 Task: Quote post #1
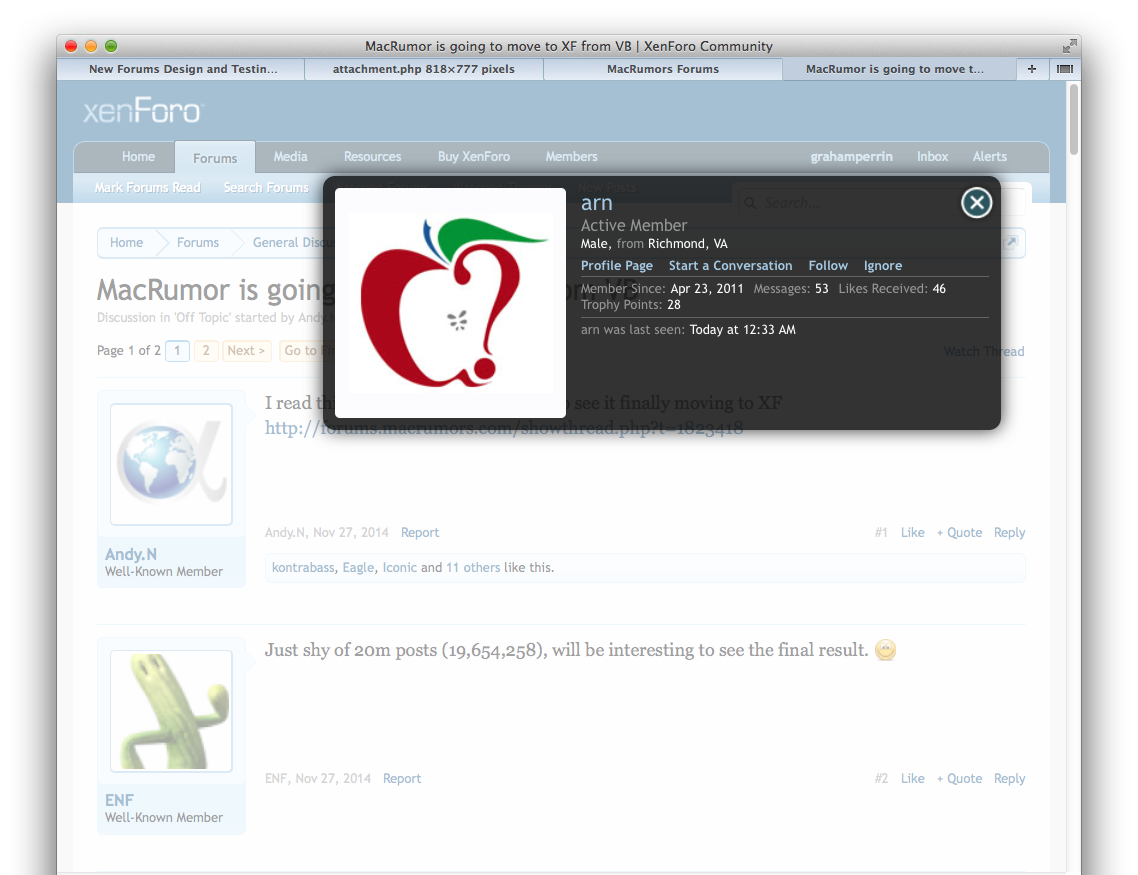click(x=959, y=533)
